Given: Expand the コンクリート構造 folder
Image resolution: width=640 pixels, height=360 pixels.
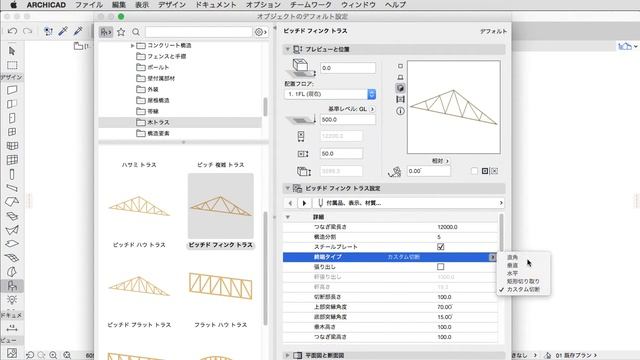Looking at the screenshot, I should pos(132,45).
